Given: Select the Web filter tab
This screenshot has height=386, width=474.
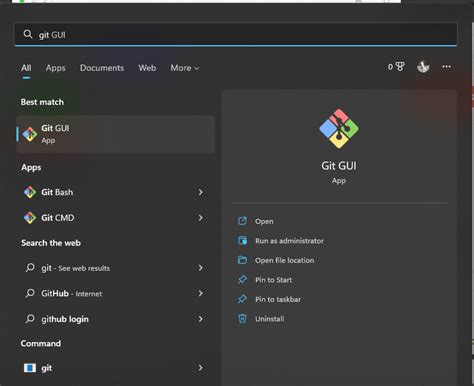Looking at the screenshot, I should [147, 68].
